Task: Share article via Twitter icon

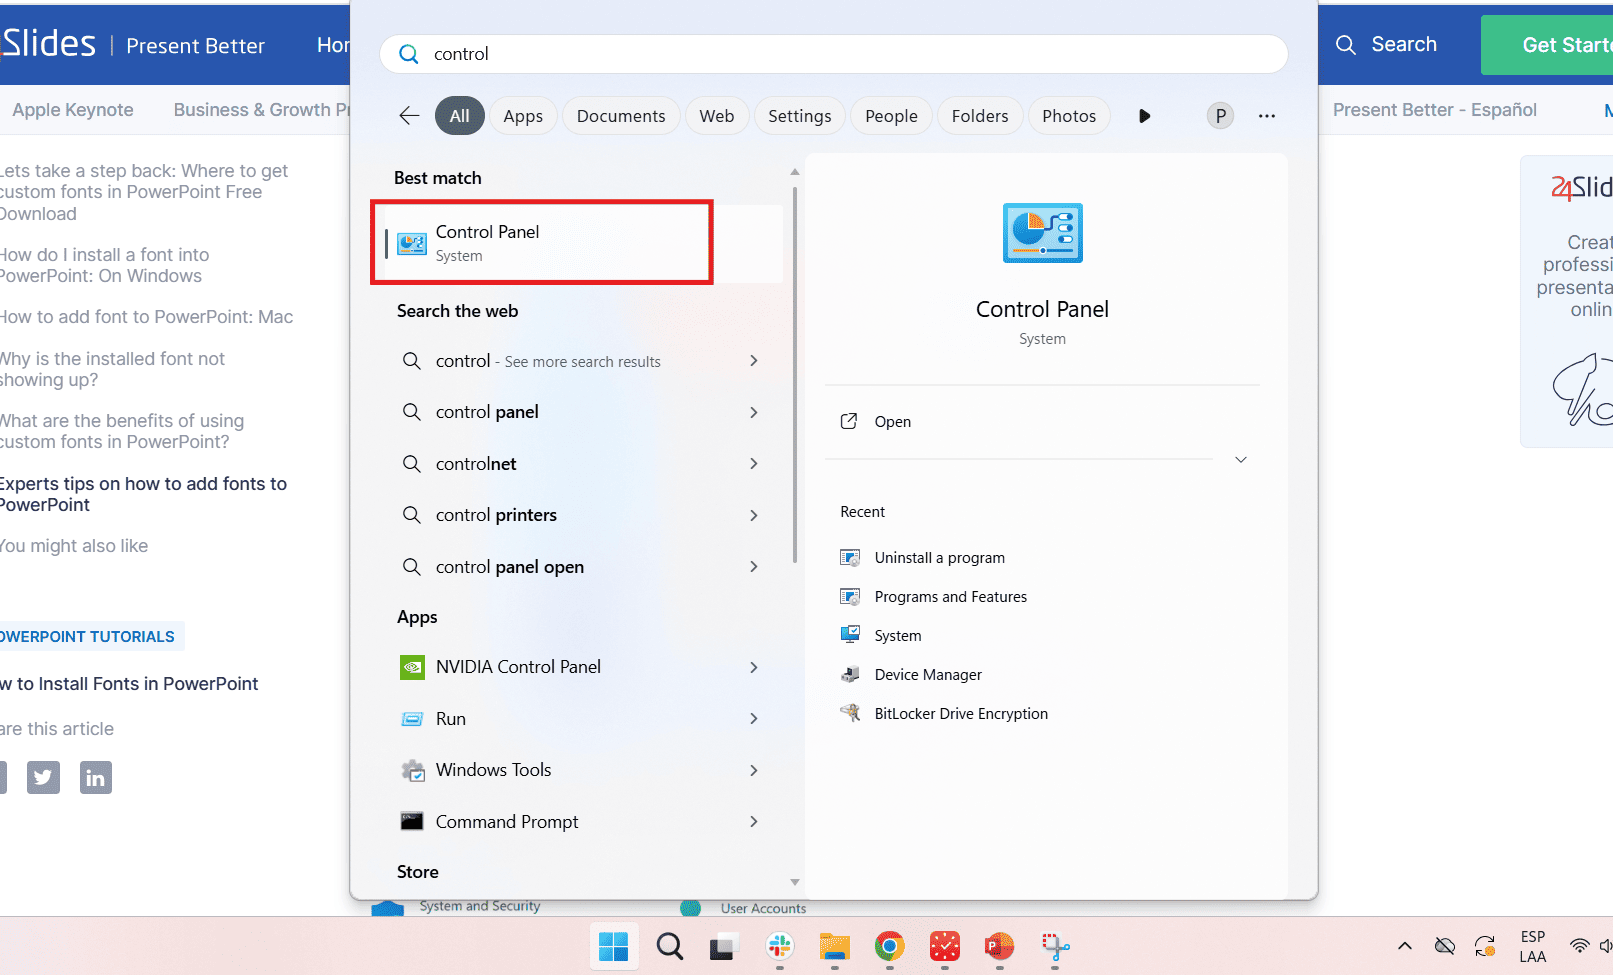Action: (x=43, y=777)
